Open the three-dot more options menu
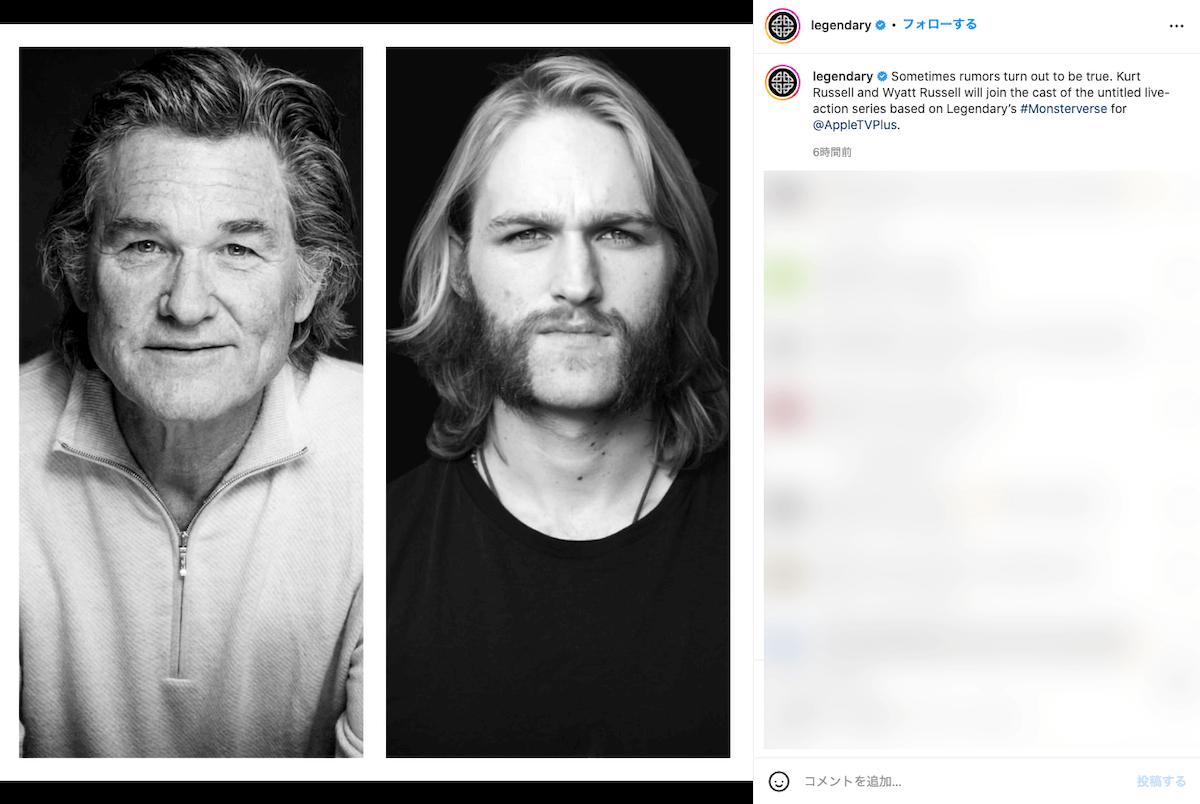This screenshot has width=1200, height=804. pyautogui.click(x=1176, y=26)
